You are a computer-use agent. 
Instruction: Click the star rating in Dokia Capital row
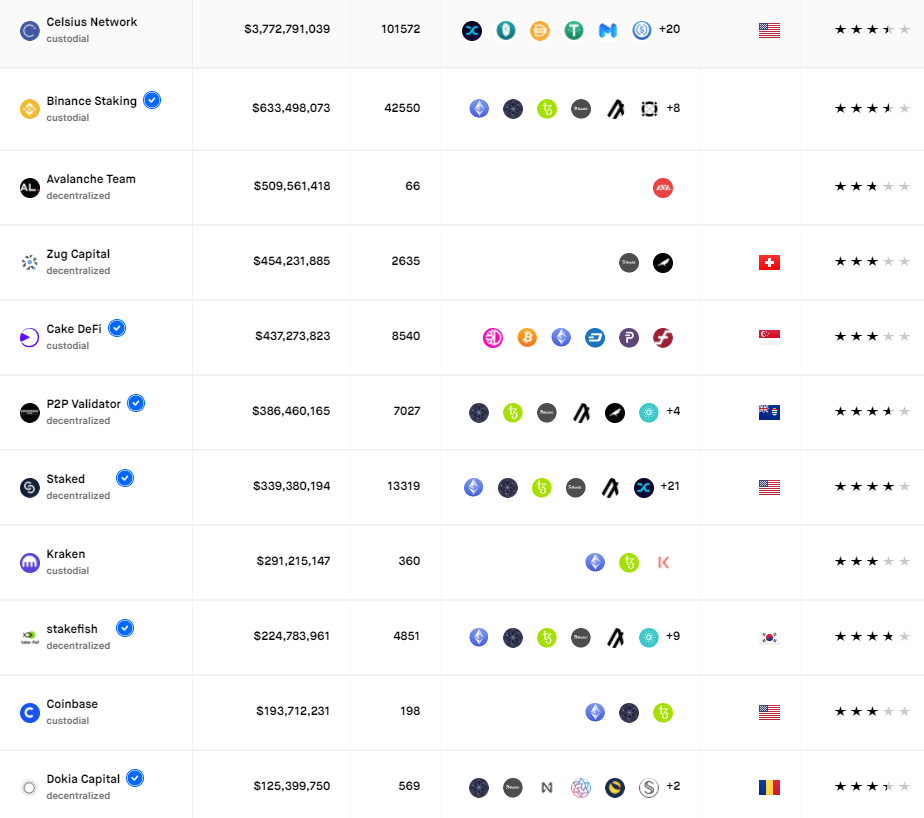point(872,786)
